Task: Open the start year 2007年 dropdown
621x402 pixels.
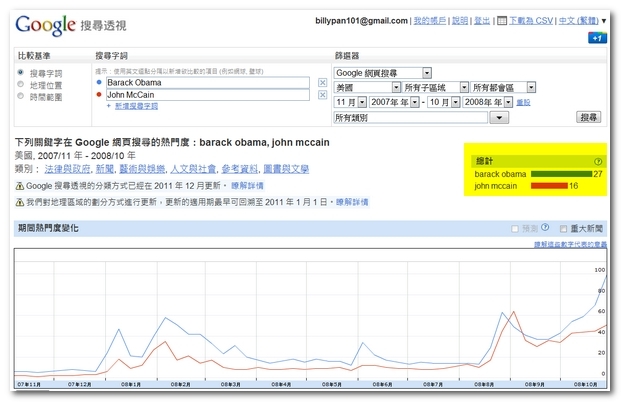Action: (x=394, y=102)
